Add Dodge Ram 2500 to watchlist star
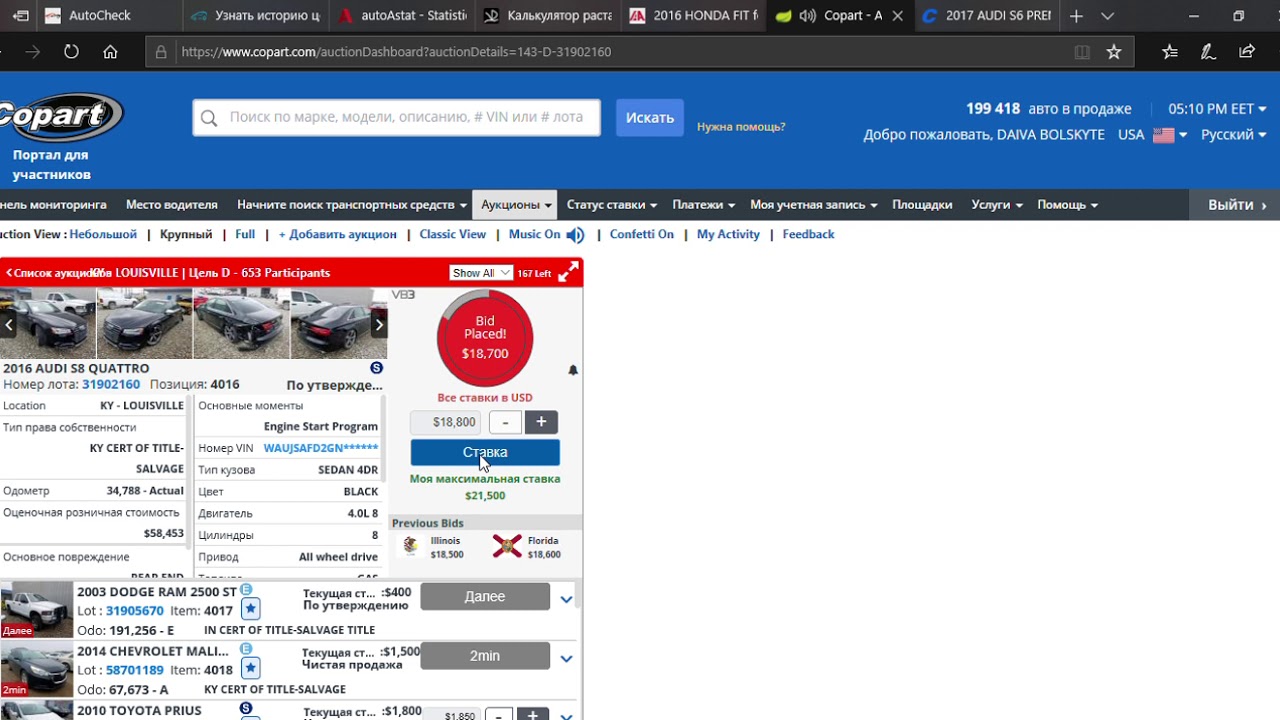1280x720 pixels. 251,608
